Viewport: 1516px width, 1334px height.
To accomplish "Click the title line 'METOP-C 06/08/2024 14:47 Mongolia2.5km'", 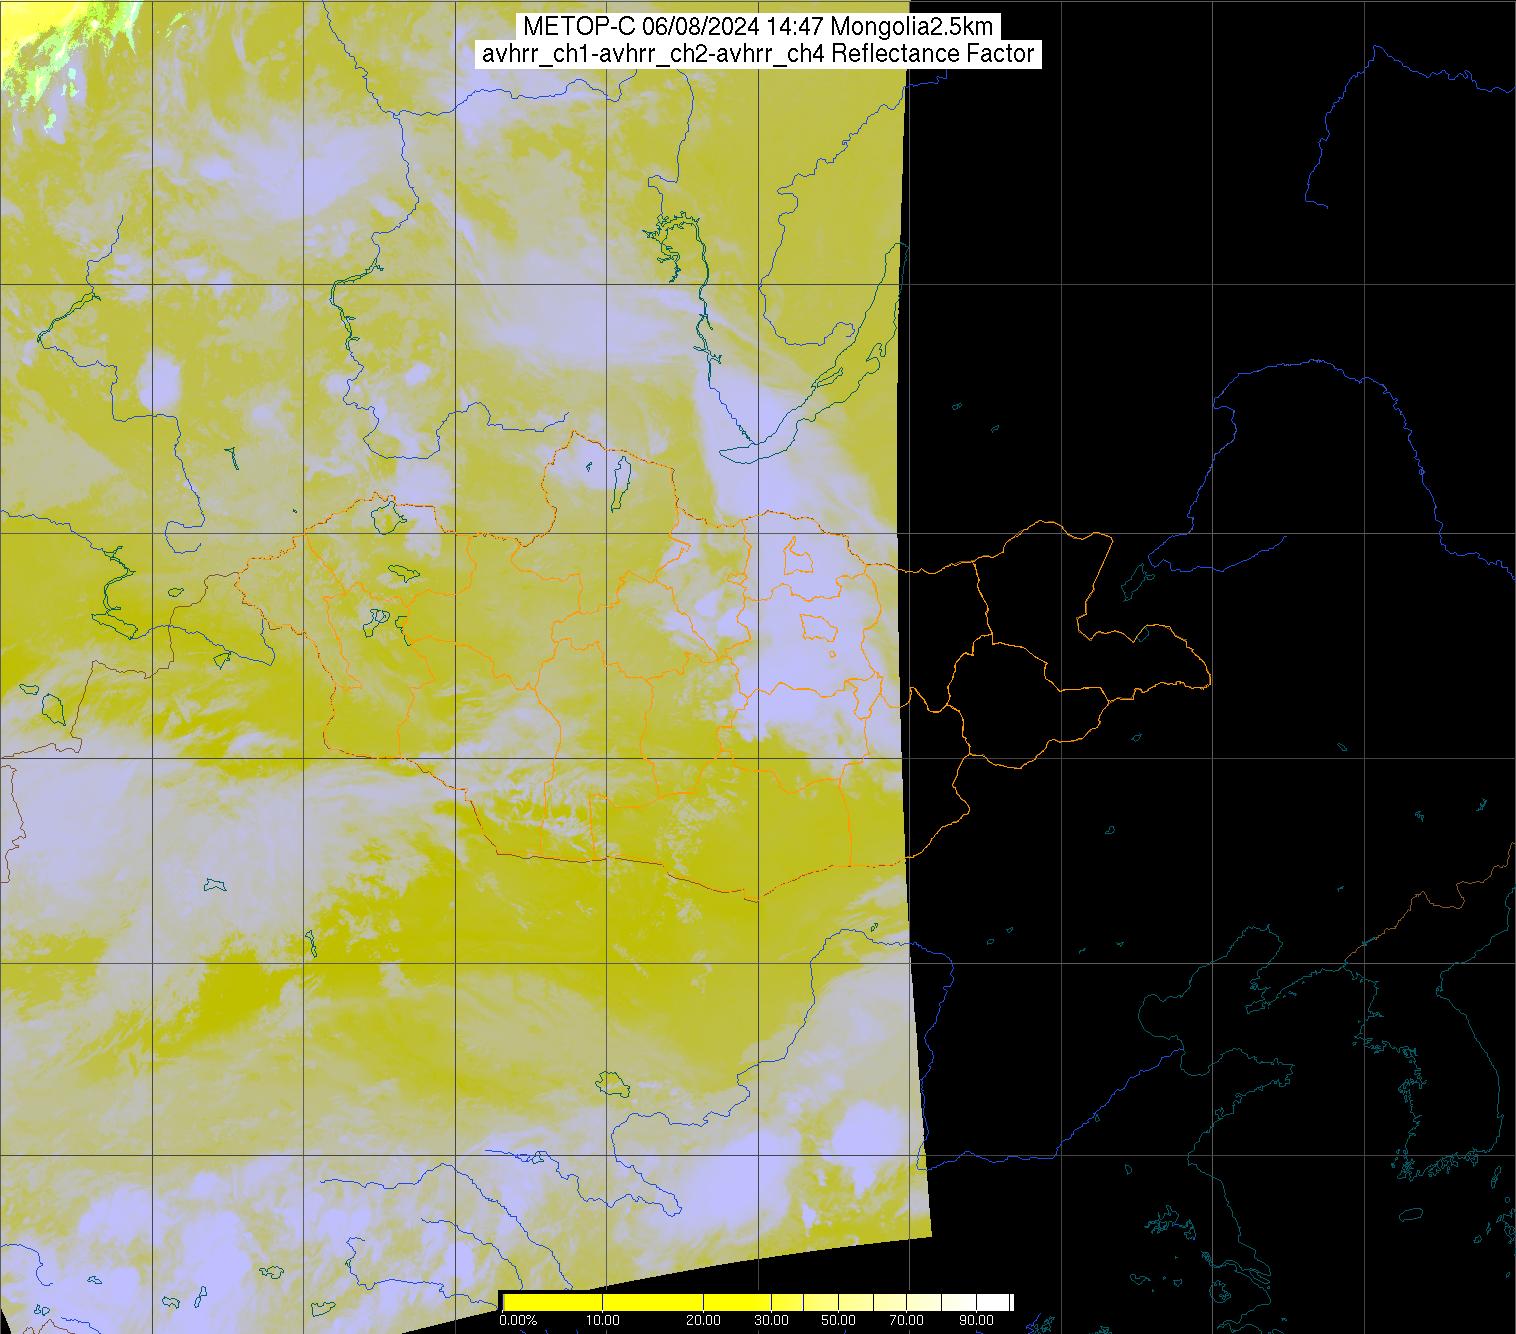I will (758, 26).
